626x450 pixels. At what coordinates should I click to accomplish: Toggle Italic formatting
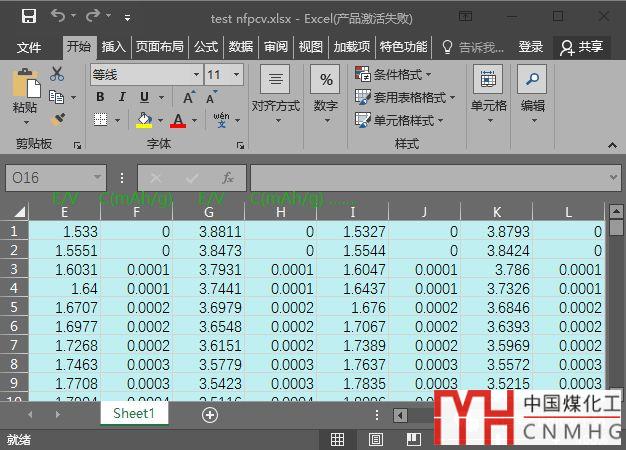click(x=122, y=97)
